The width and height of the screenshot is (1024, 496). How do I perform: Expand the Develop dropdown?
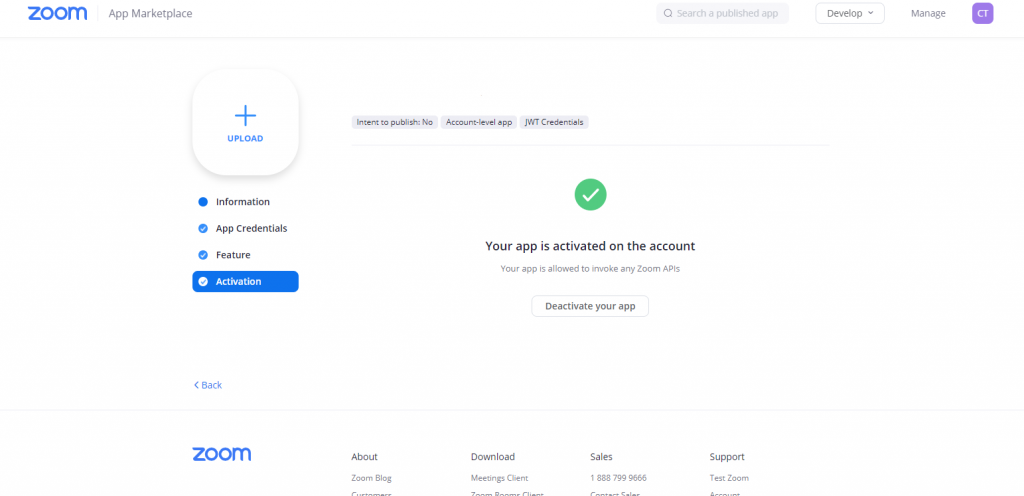(849, 13)
